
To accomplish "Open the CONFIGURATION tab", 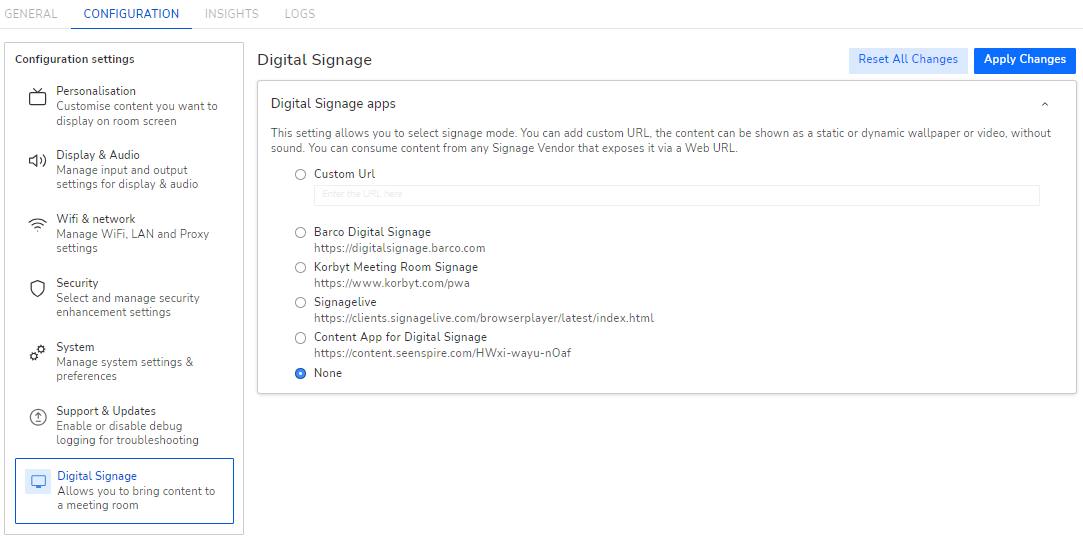I will (x=131, y=14).
